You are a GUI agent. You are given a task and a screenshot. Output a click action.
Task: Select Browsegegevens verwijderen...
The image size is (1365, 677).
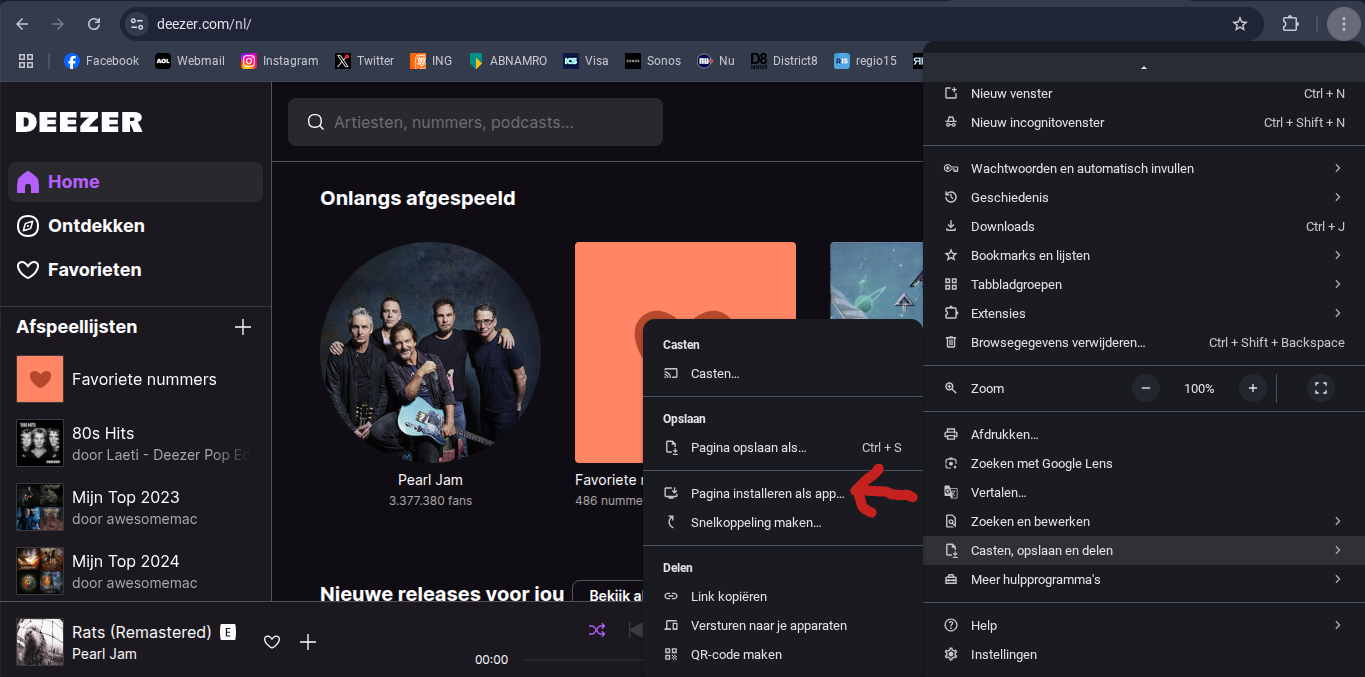1144,343
